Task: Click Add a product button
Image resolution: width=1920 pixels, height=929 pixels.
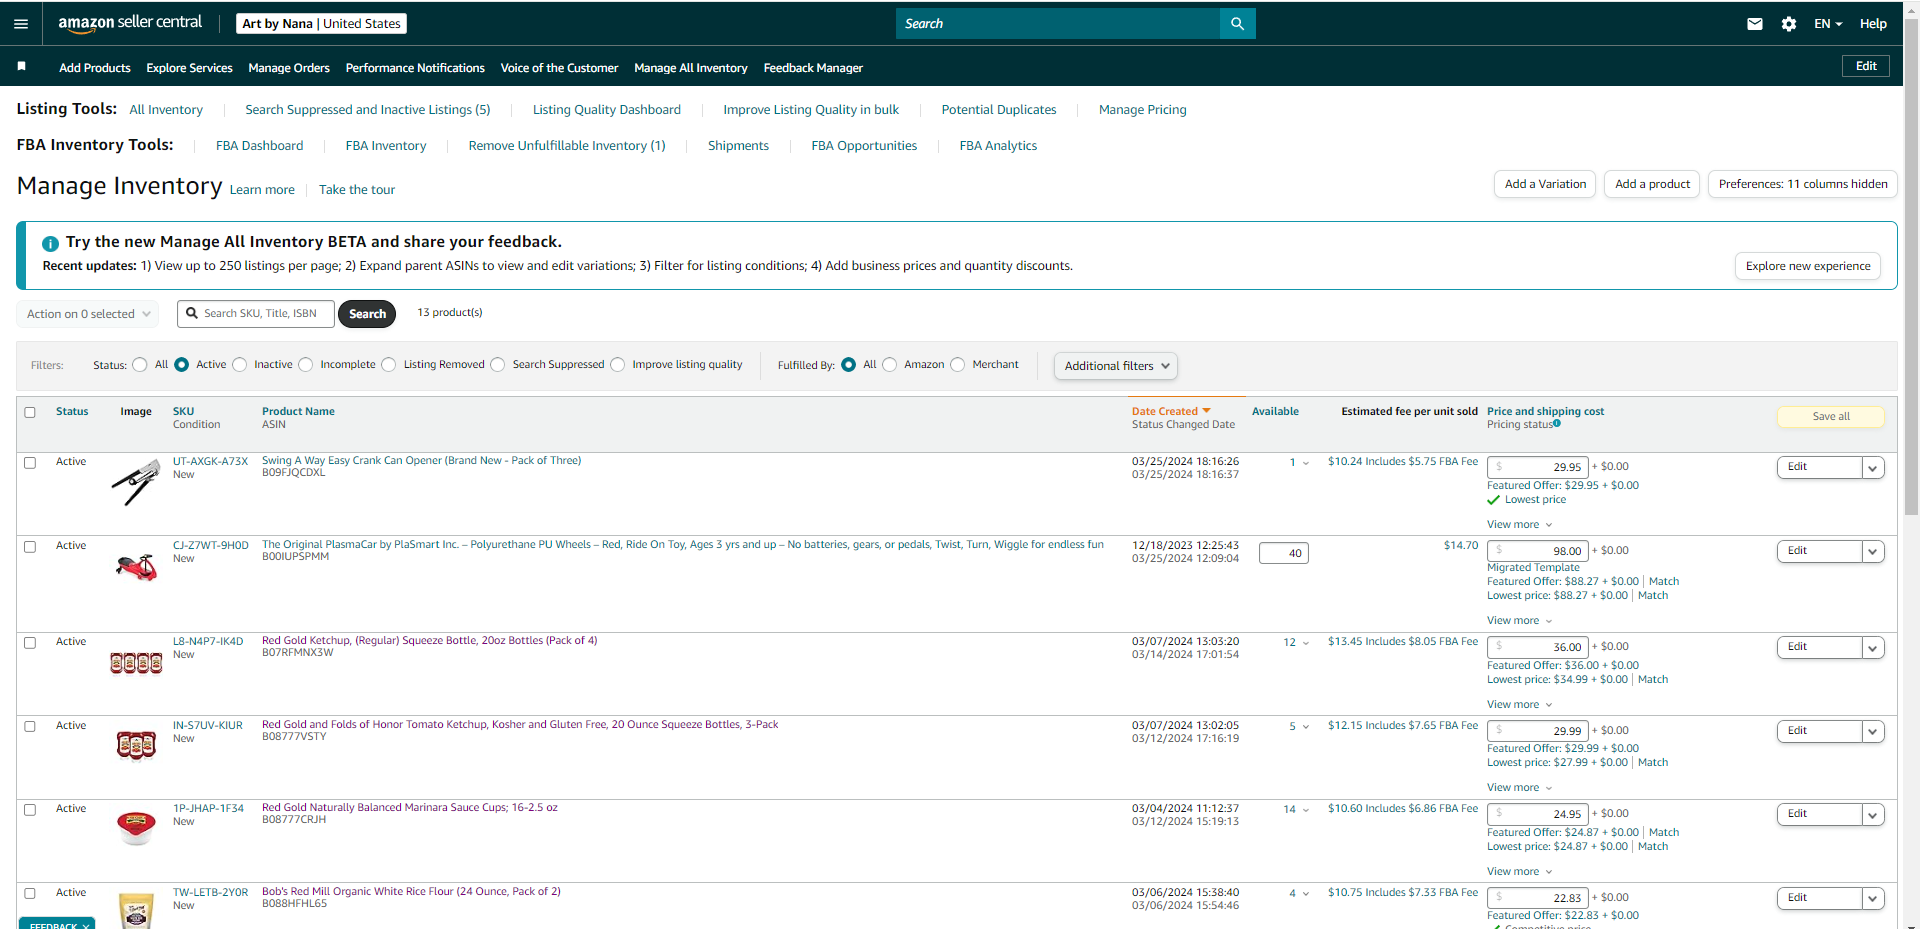Action: pos(1652,184)
